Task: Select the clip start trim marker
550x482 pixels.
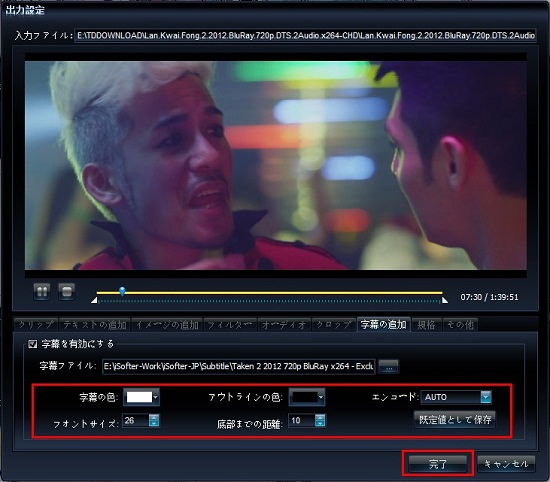Action: [94, 300]
